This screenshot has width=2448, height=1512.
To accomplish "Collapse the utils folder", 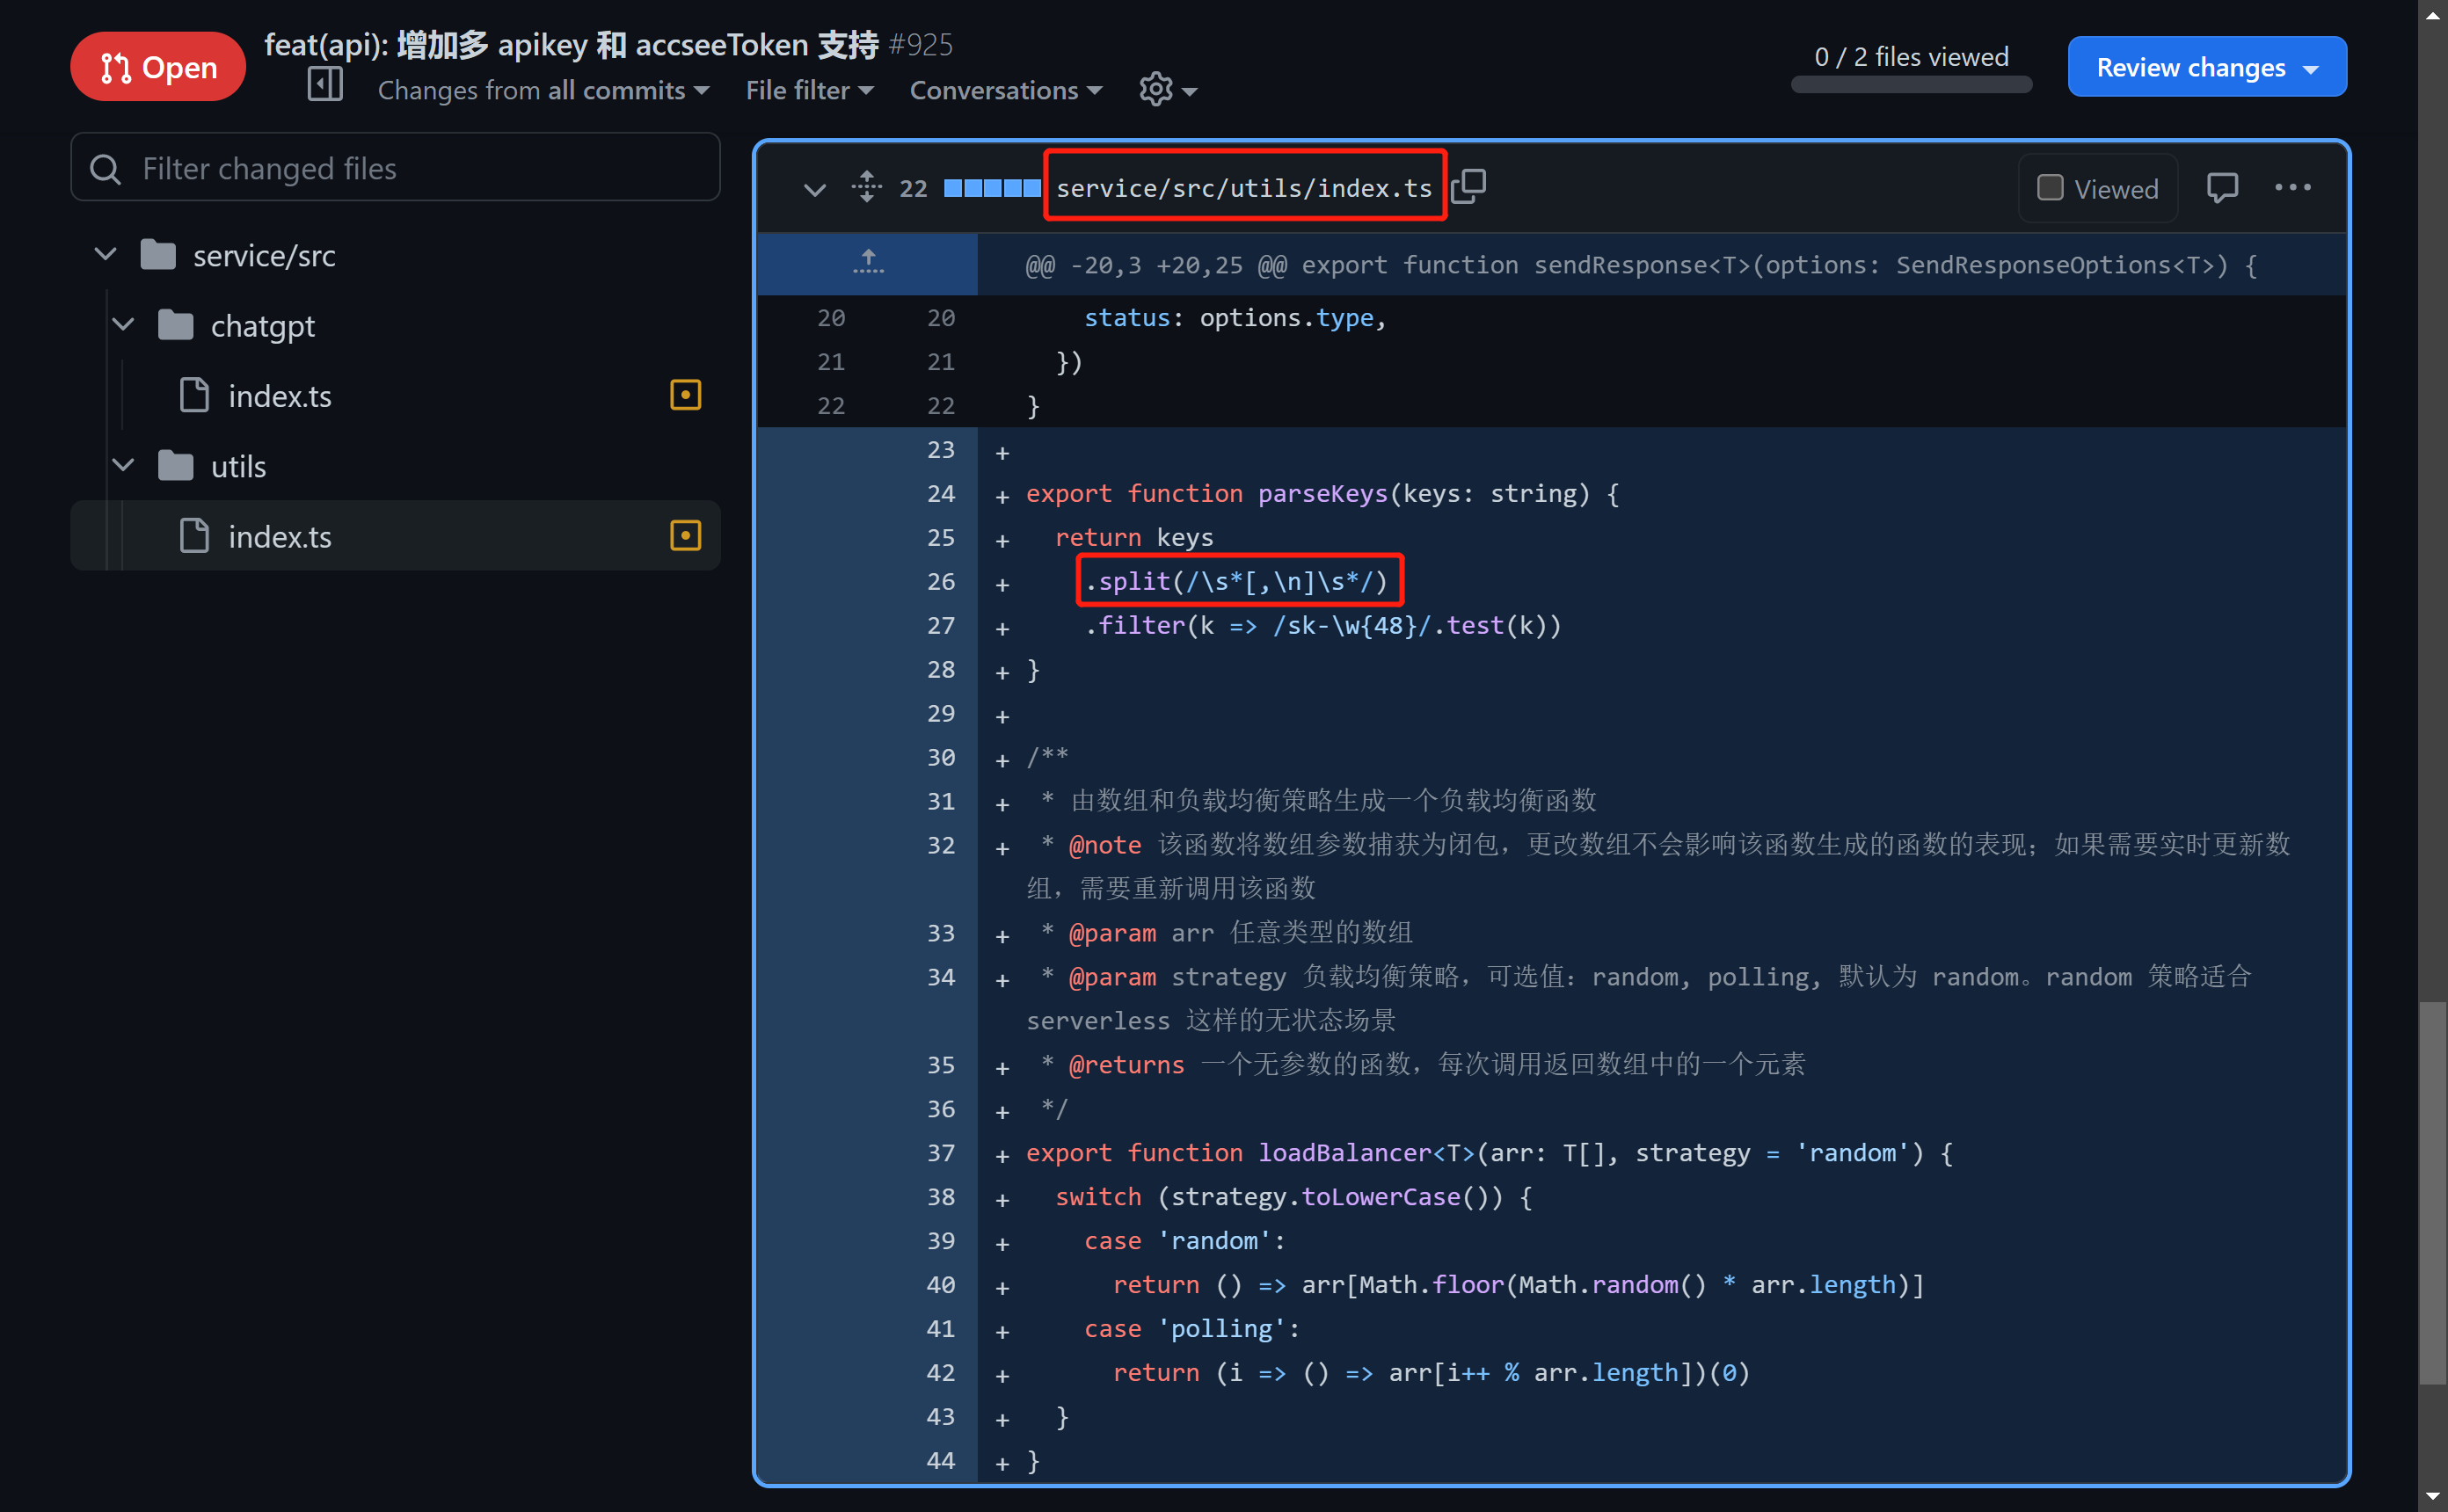I will tap(123, 466).
